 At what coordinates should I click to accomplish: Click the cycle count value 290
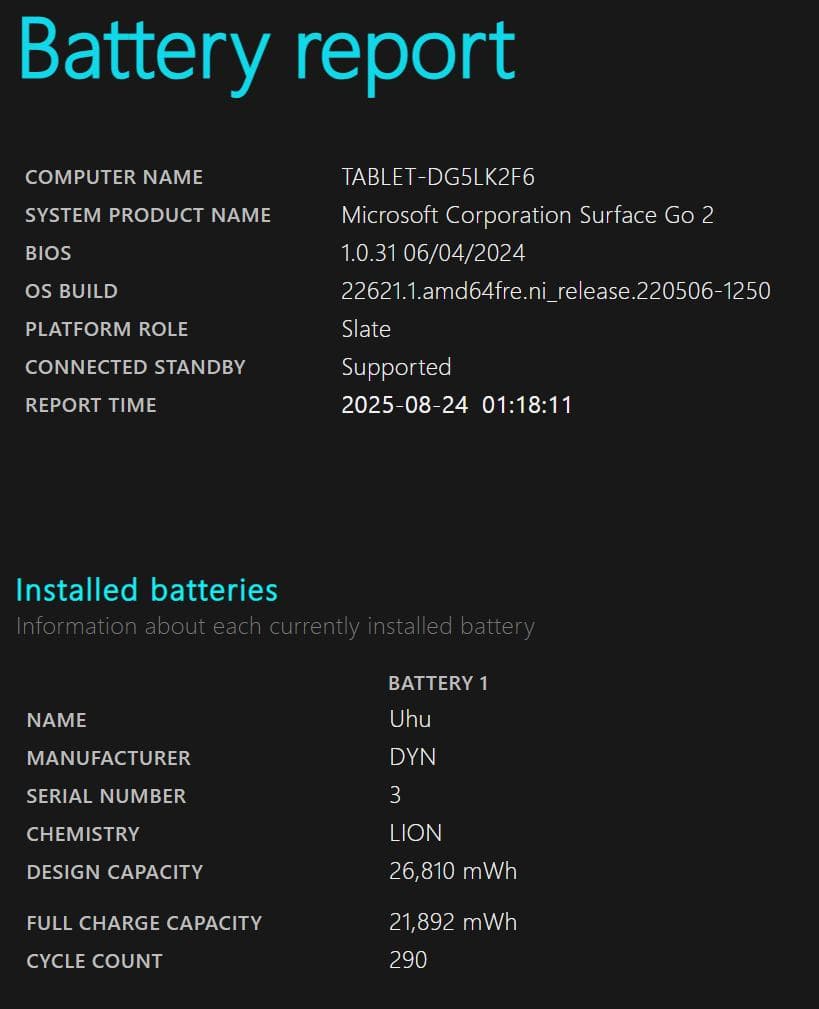(x=408, y=960)
